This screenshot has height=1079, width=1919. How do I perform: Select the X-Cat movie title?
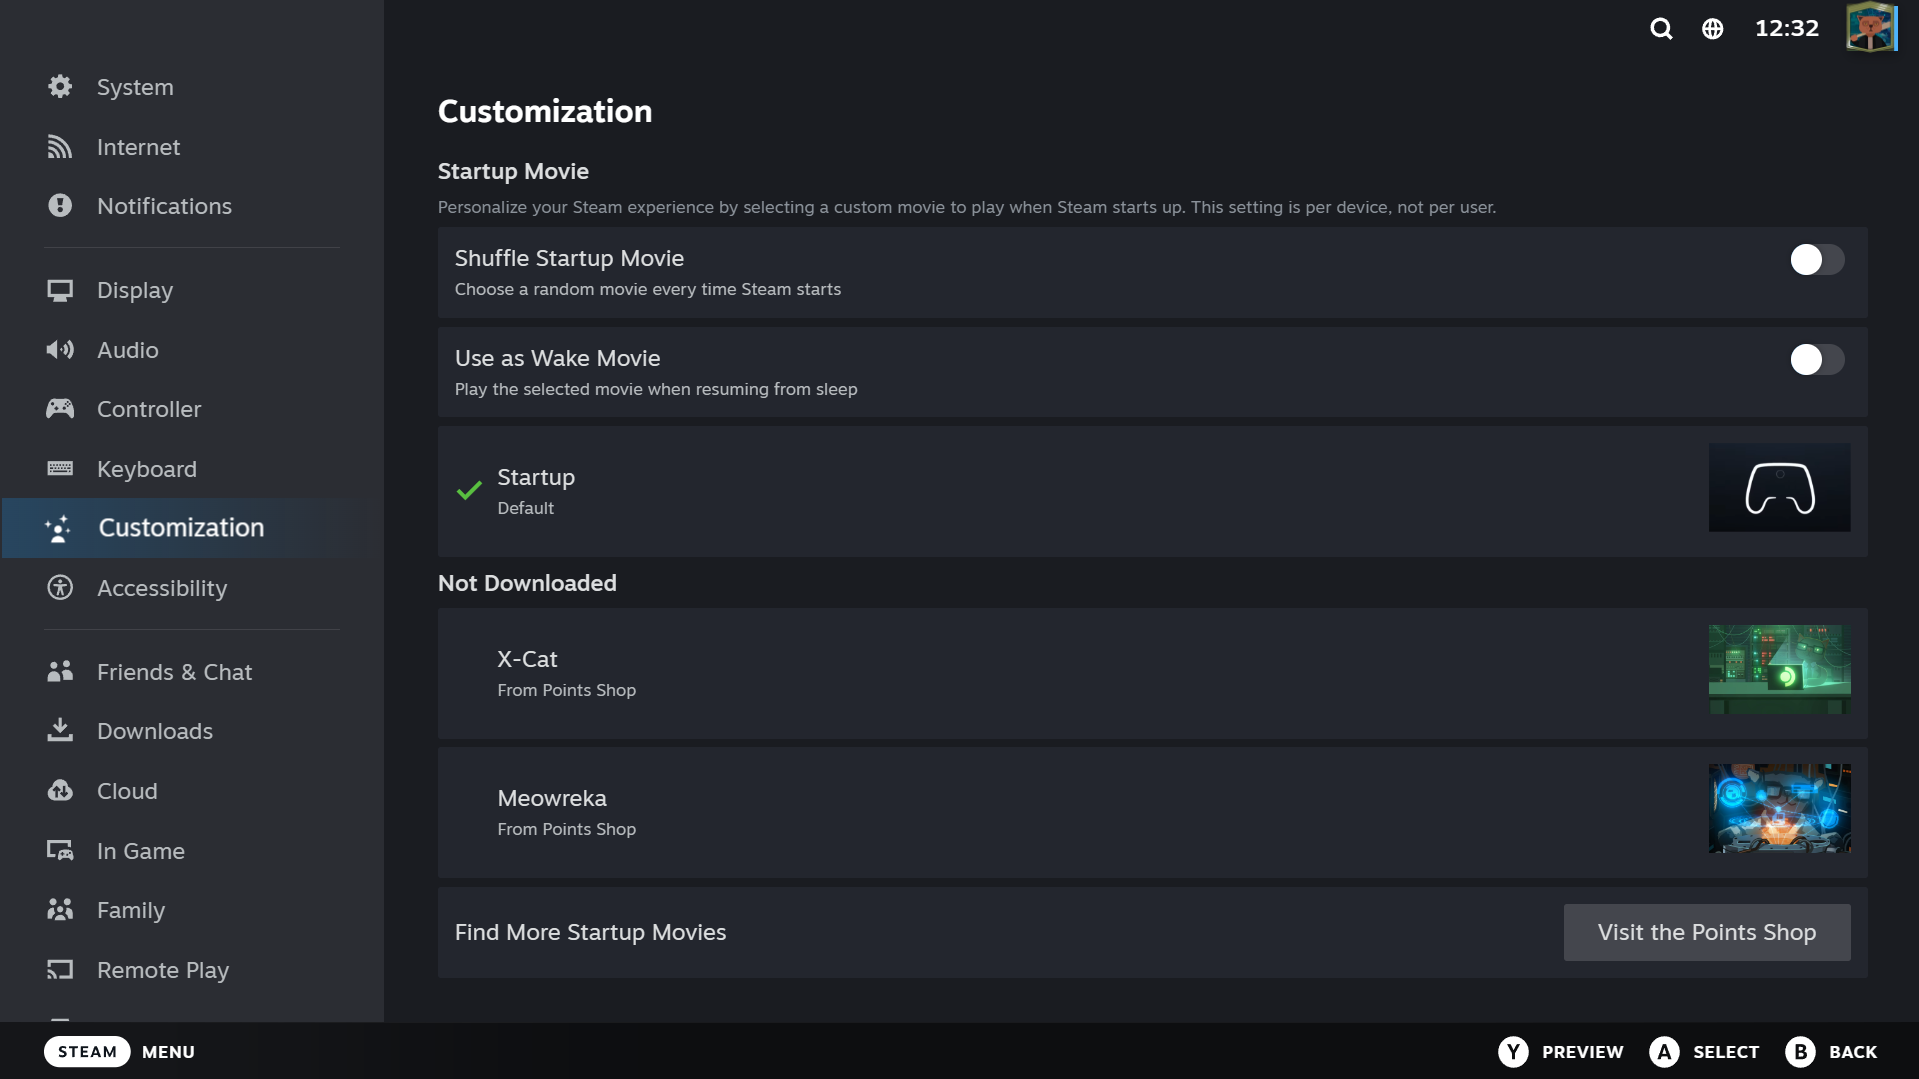coord(527,659)
